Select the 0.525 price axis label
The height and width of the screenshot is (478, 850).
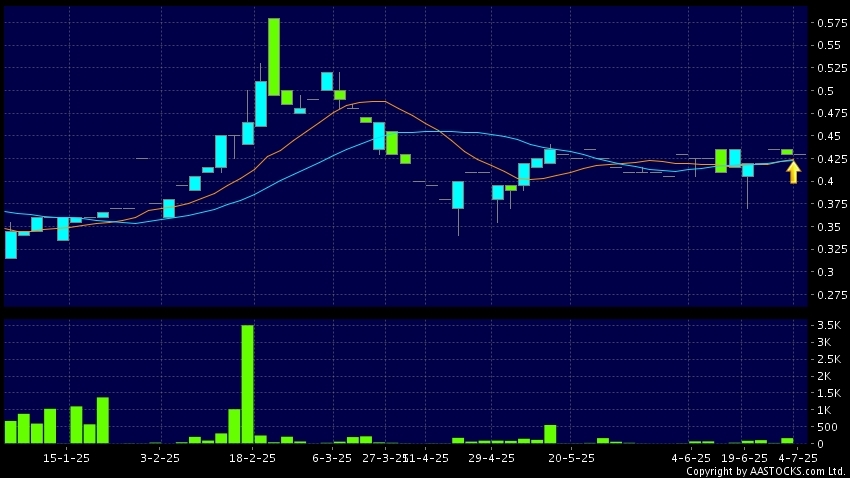click(x=832, y=68)
